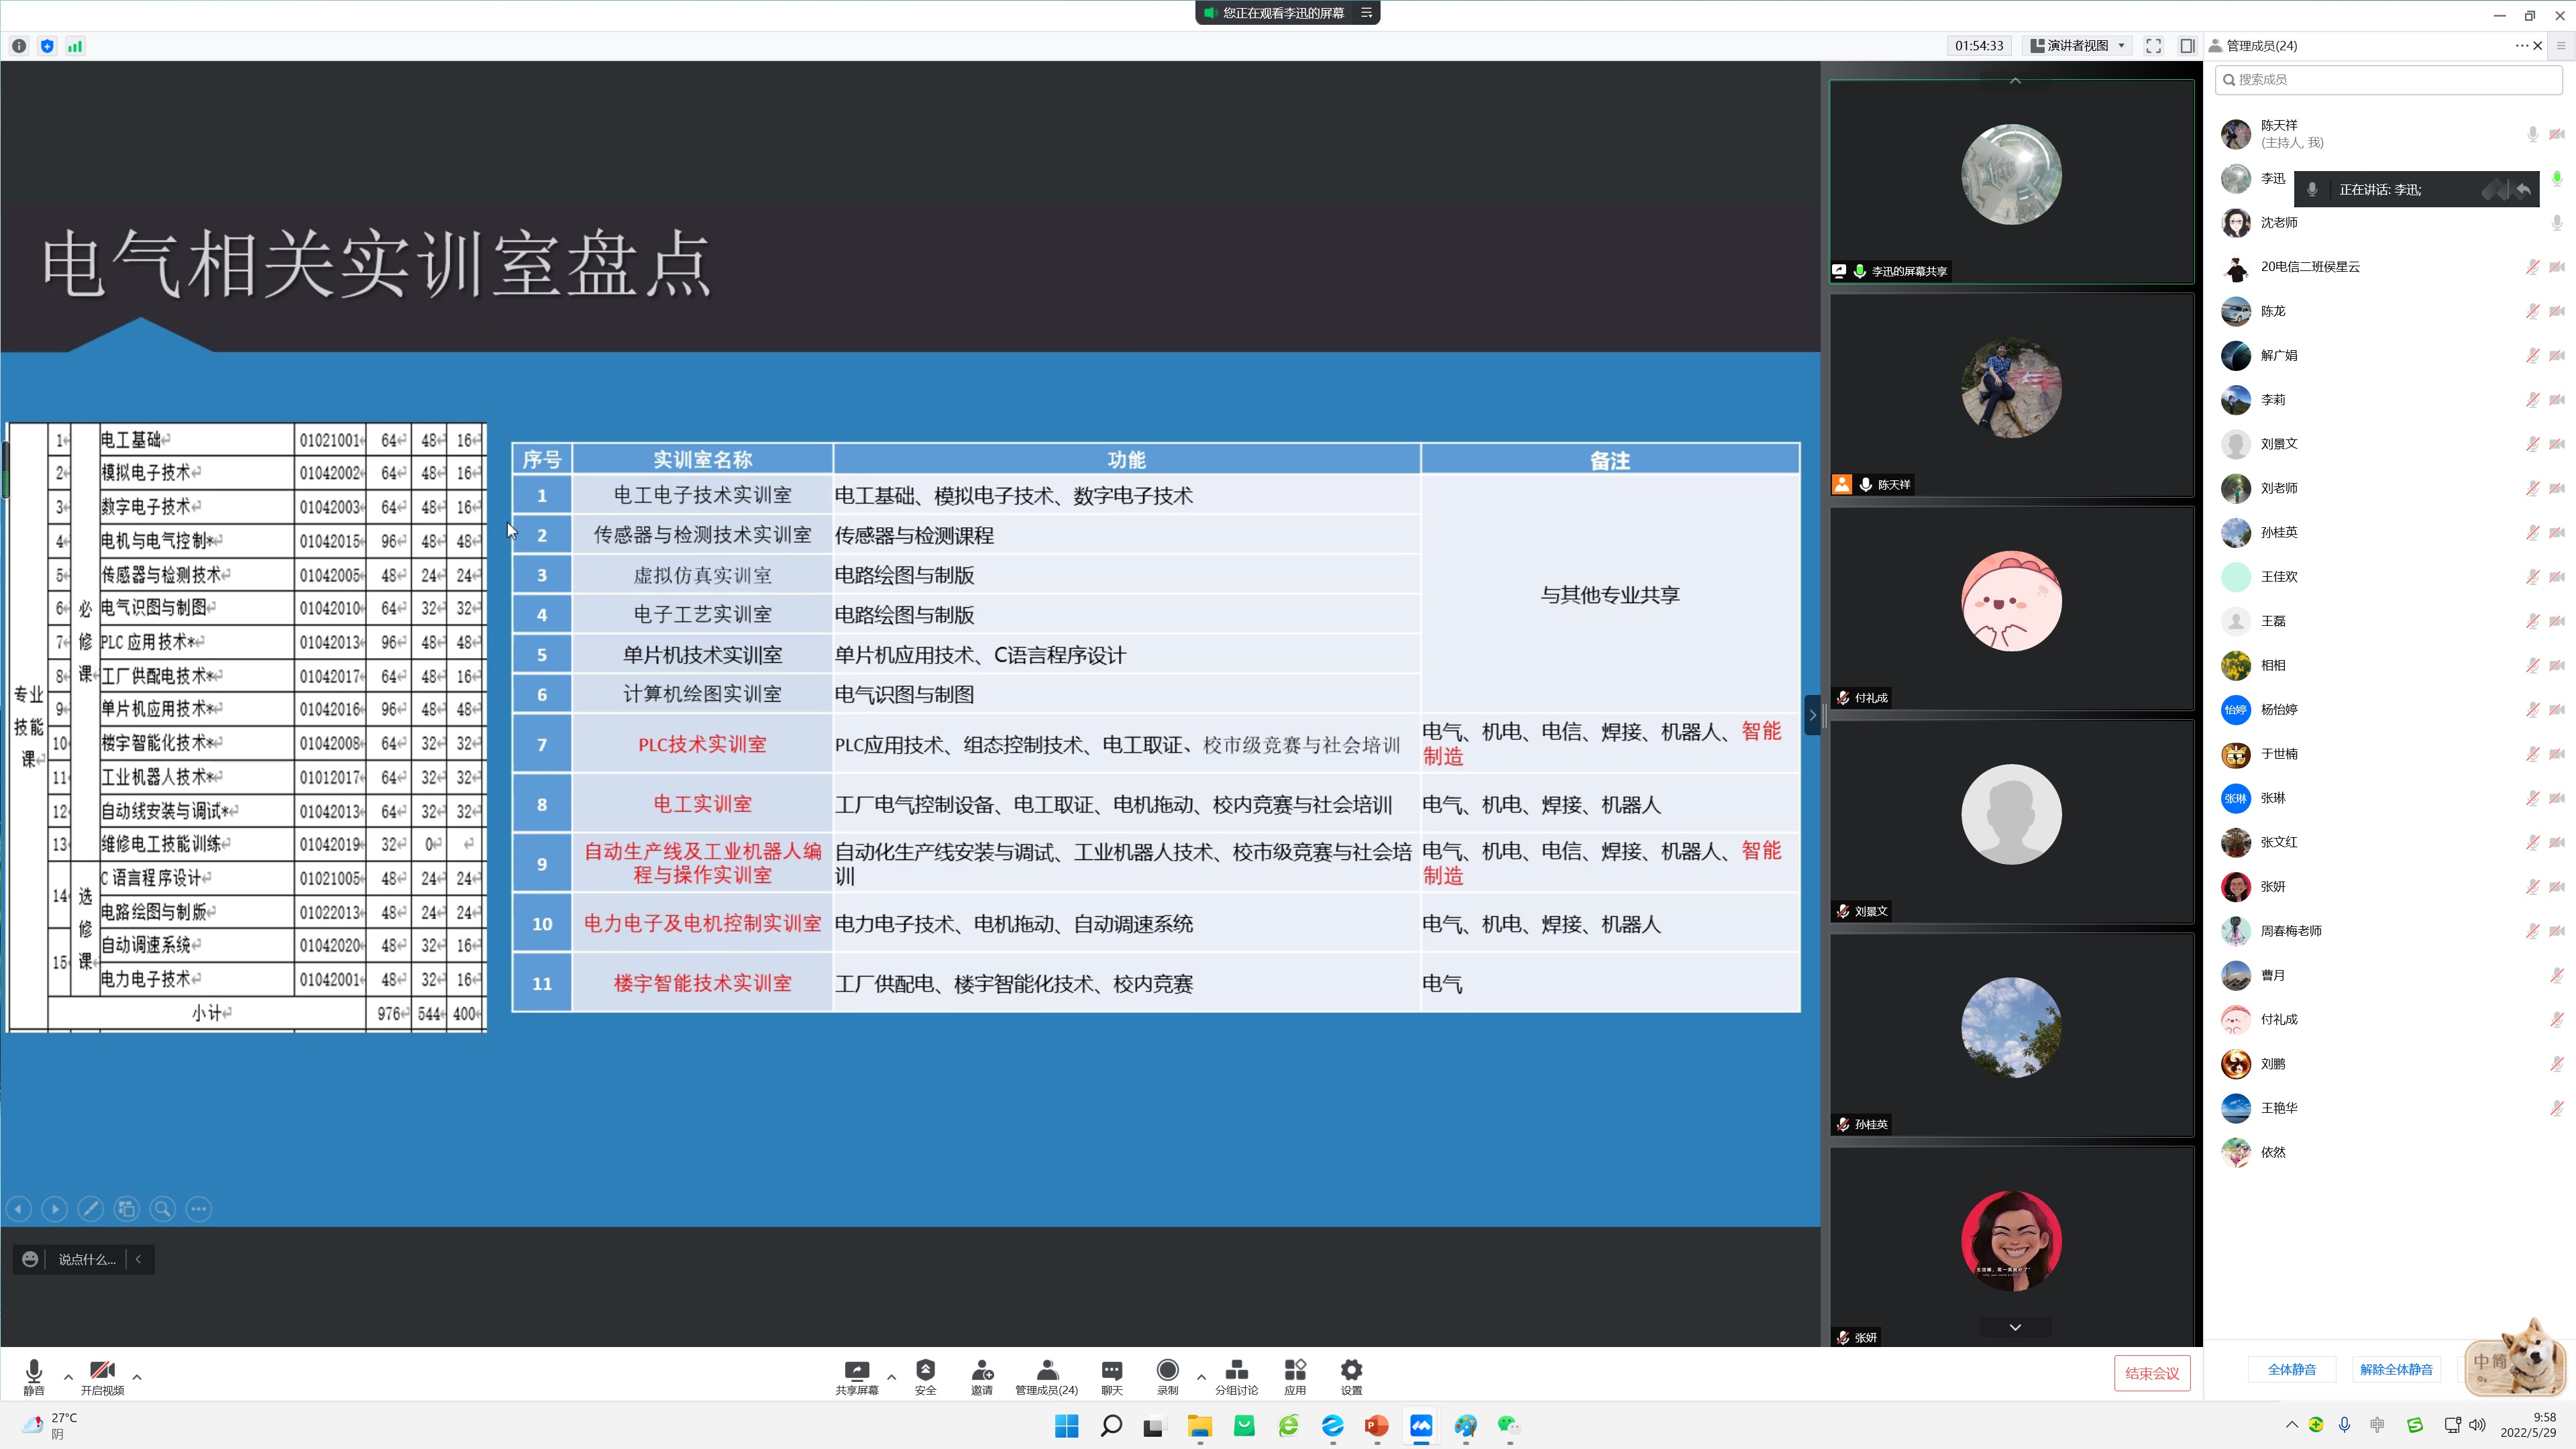
Task: Open meeting Settings (设置) gear
Action: (1351, 1375)
